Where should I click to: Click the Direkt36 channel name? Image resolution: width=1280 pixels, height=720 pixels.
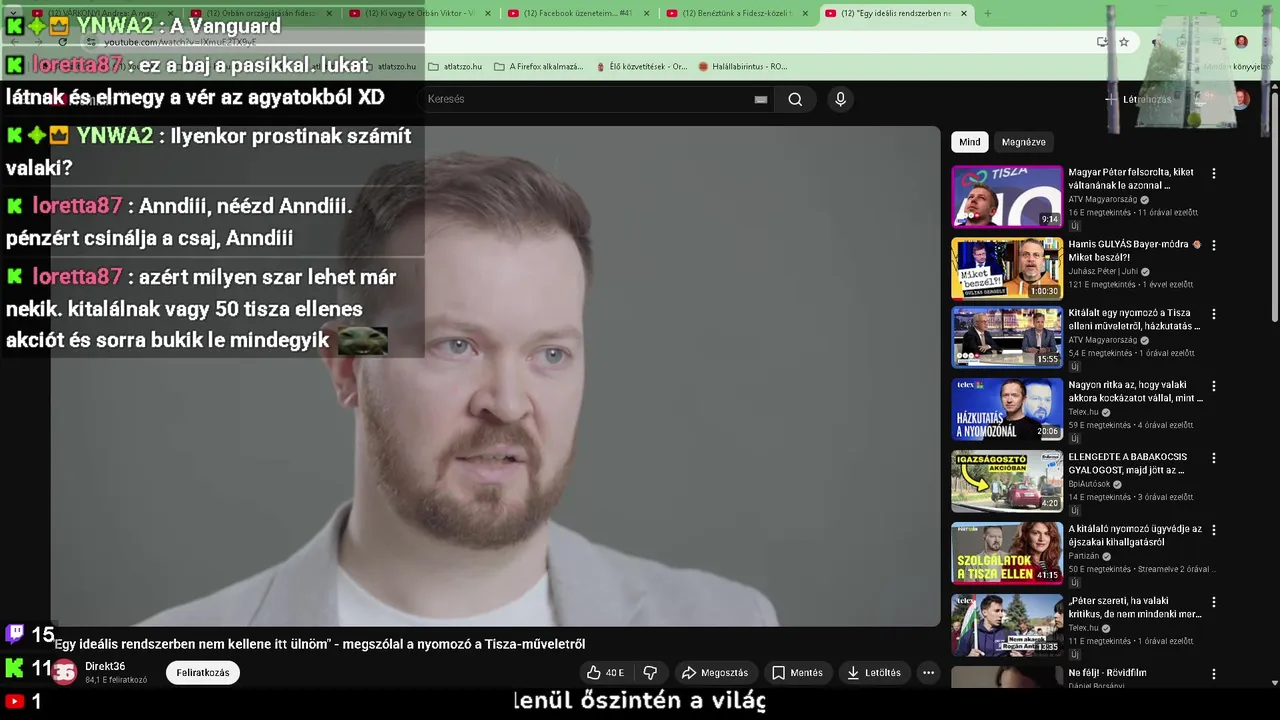(x=105, y=667)
